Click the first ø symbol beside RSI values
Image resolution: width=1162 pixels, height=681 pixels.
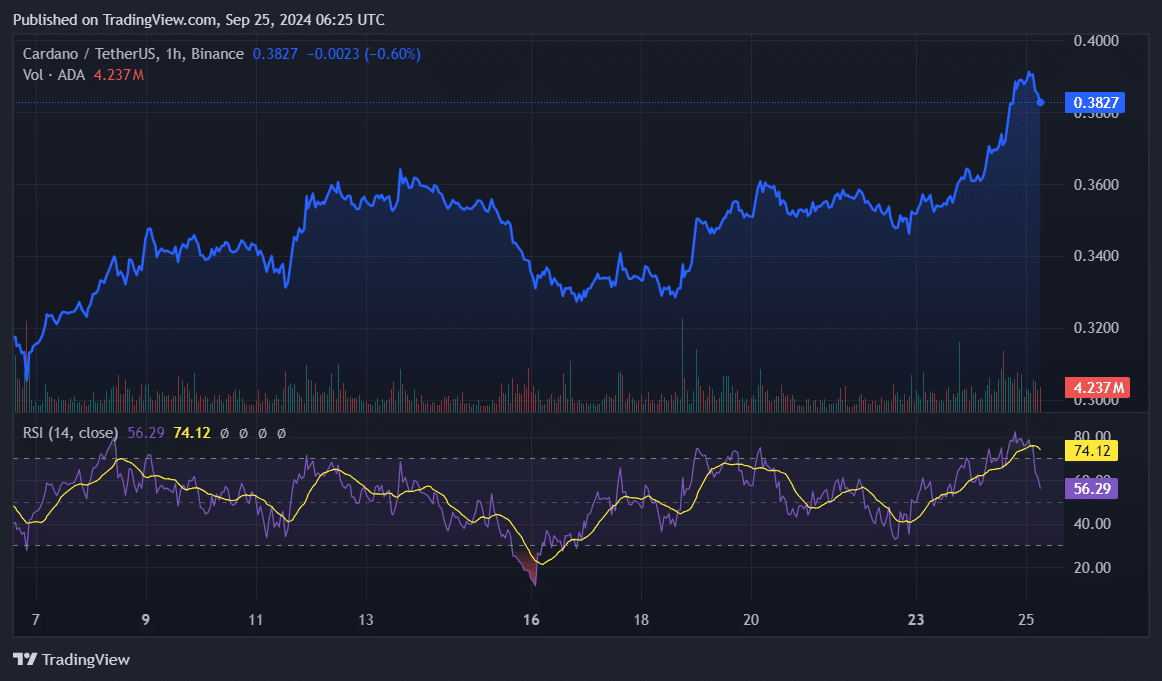pyautogui.click(x=225, y=434)
